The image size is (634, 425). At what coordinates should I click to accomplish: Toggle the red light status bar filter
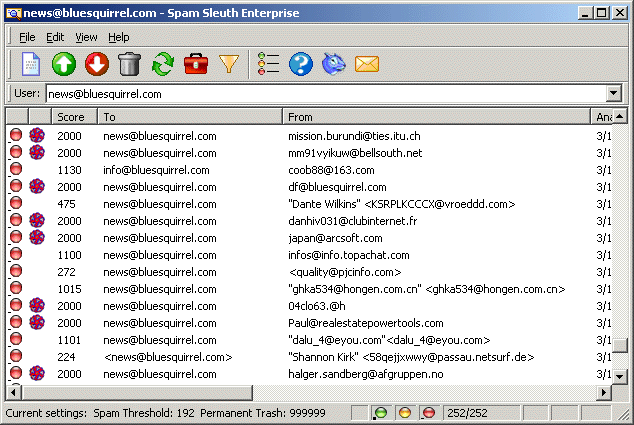pyautogui.click(x=428, y=413)
